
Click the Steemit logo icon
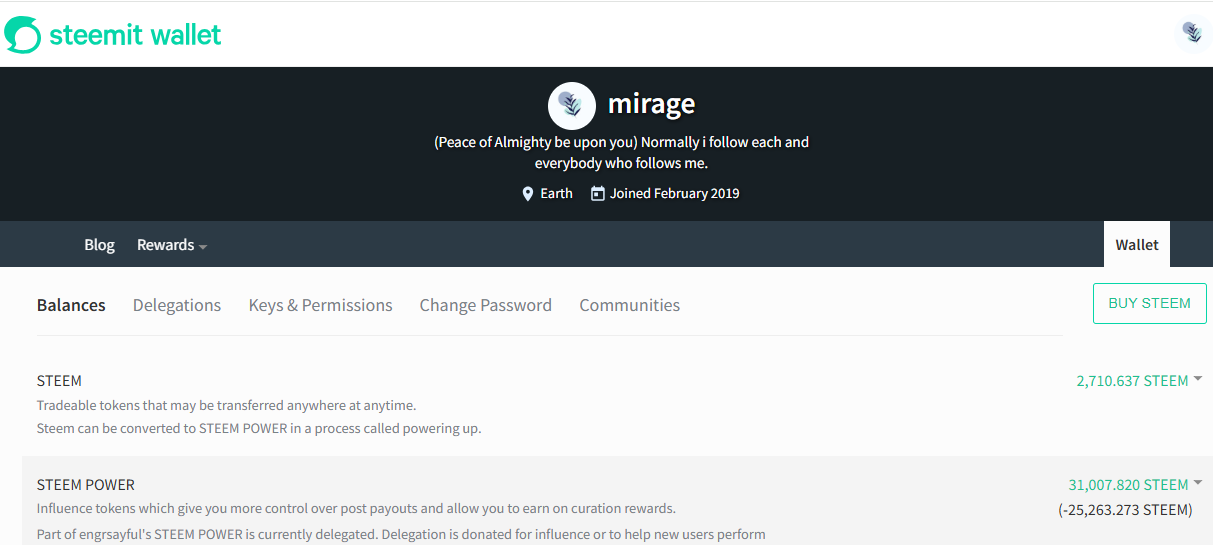(x=23, y=35)
